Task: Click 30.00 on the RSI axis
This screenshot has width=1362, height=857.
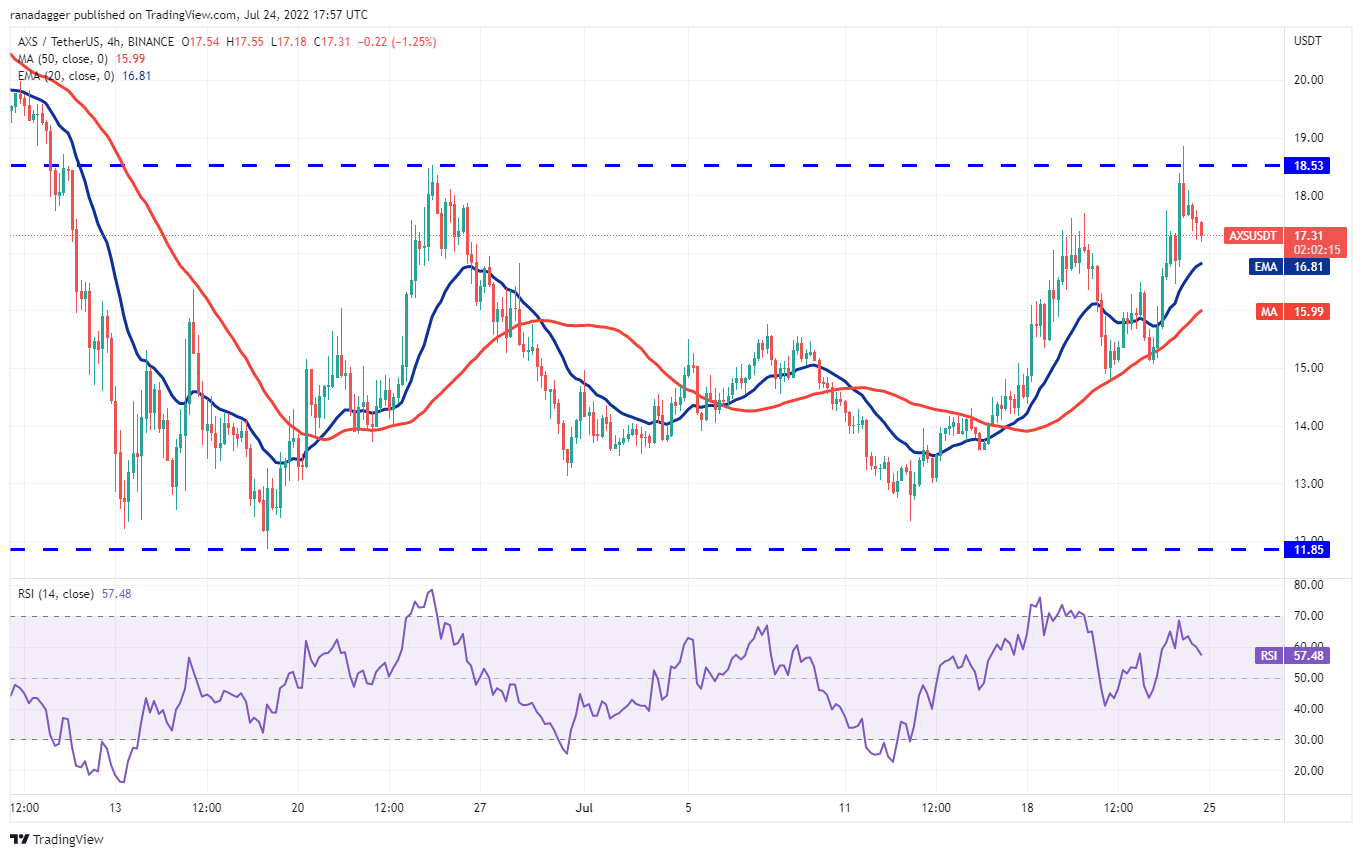Action: coord(1308,740)
